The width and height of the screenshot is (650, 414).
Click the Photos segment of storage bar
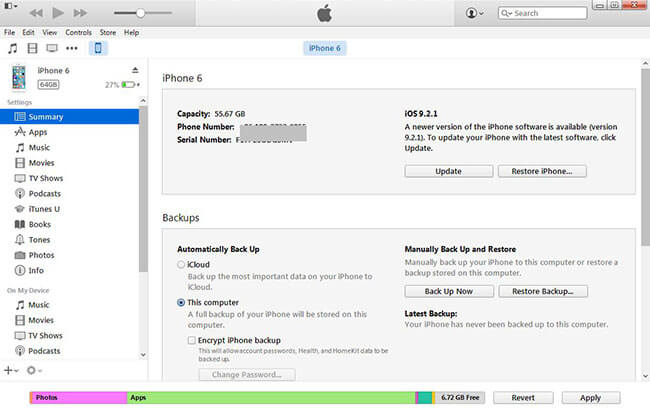point(79,397)
